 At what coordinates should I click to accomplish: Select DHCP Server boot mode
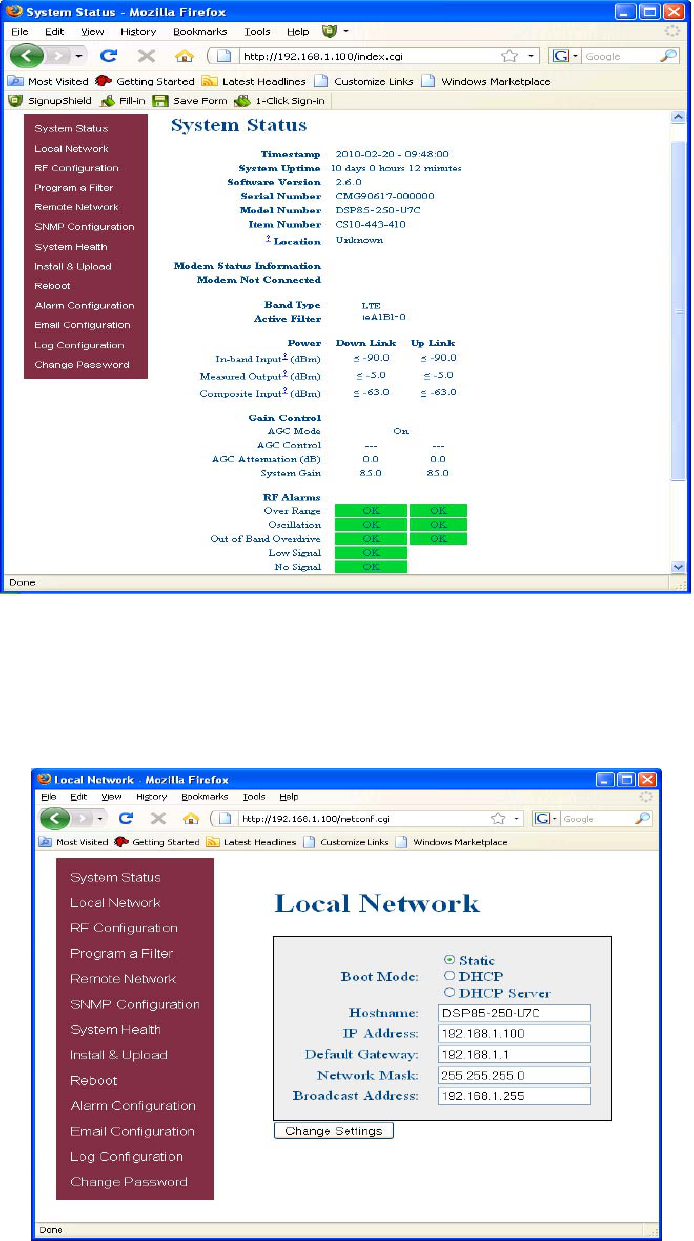449,993
